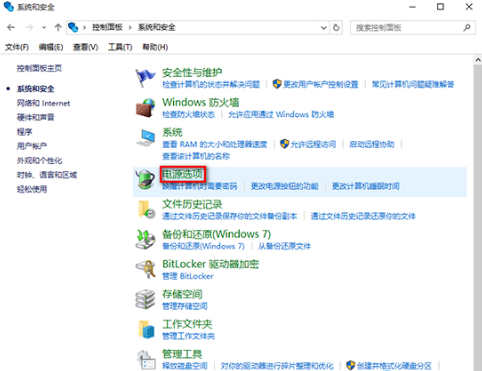Click 创建并格式化硬盘分区 link
Viewport: 482px width, 371px height.
coord(394,366)
